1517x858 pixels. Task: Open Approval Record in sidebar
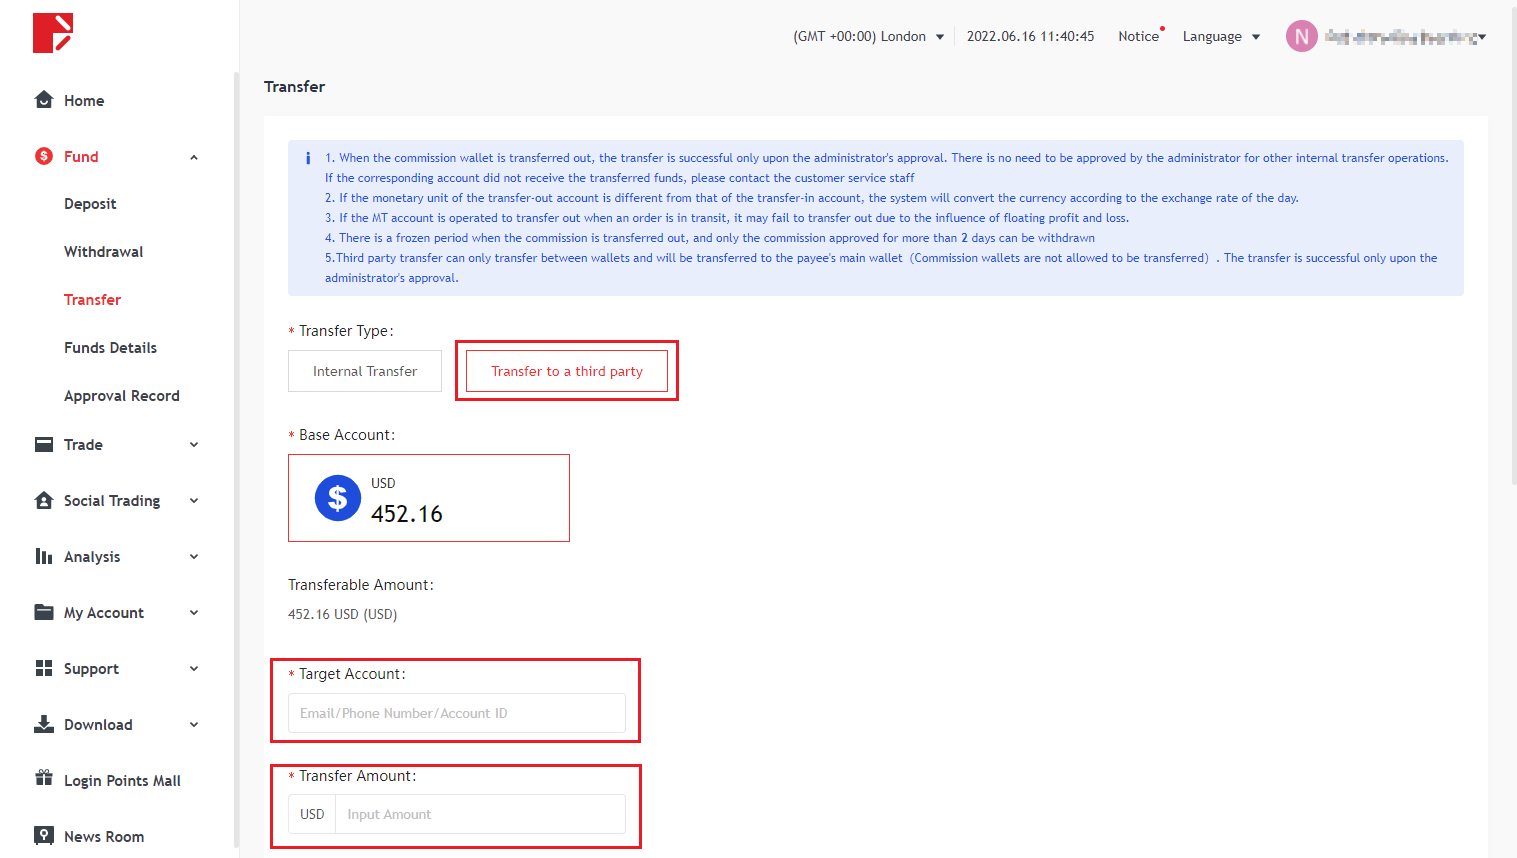pos(121,396)
